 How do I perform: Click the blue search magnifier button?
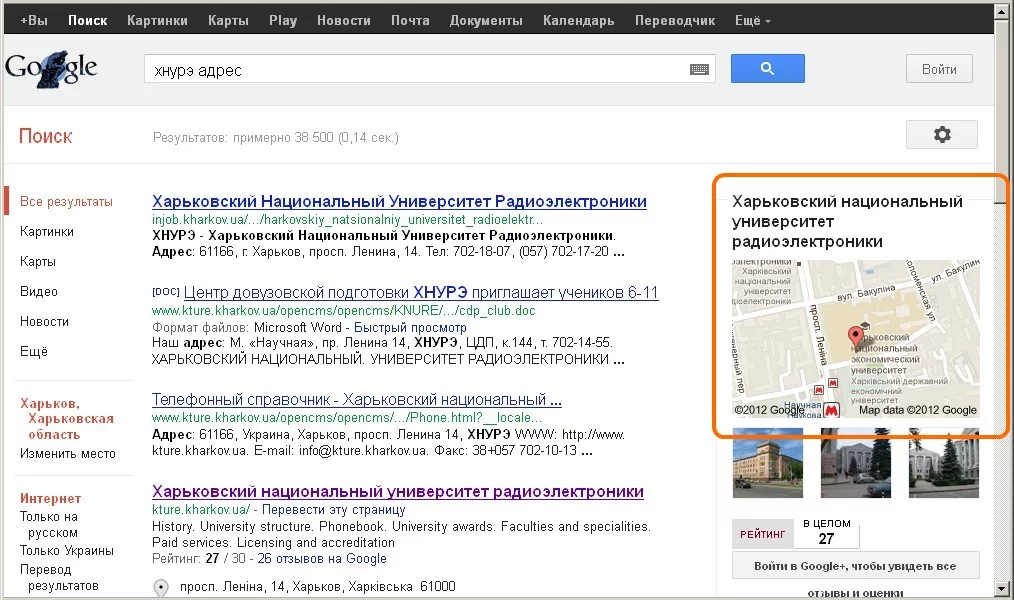click(x=767, y=69)
